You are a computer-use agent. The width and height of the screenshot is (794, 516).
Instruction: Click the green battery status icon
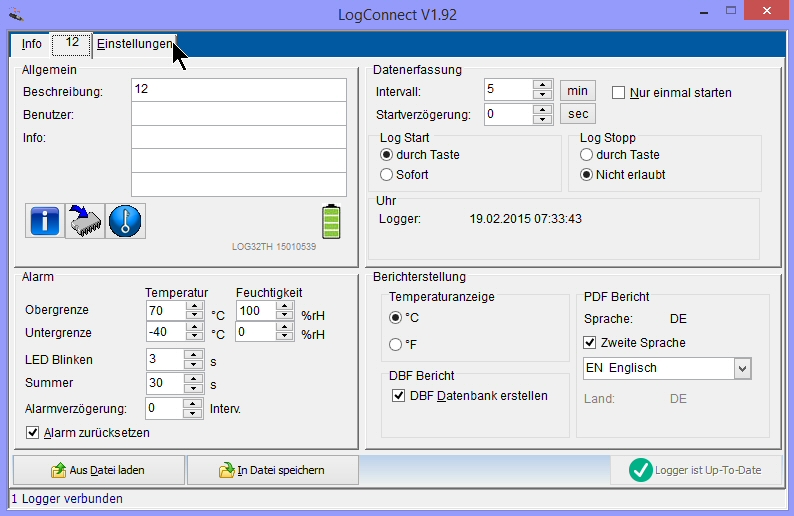point(331,222)
